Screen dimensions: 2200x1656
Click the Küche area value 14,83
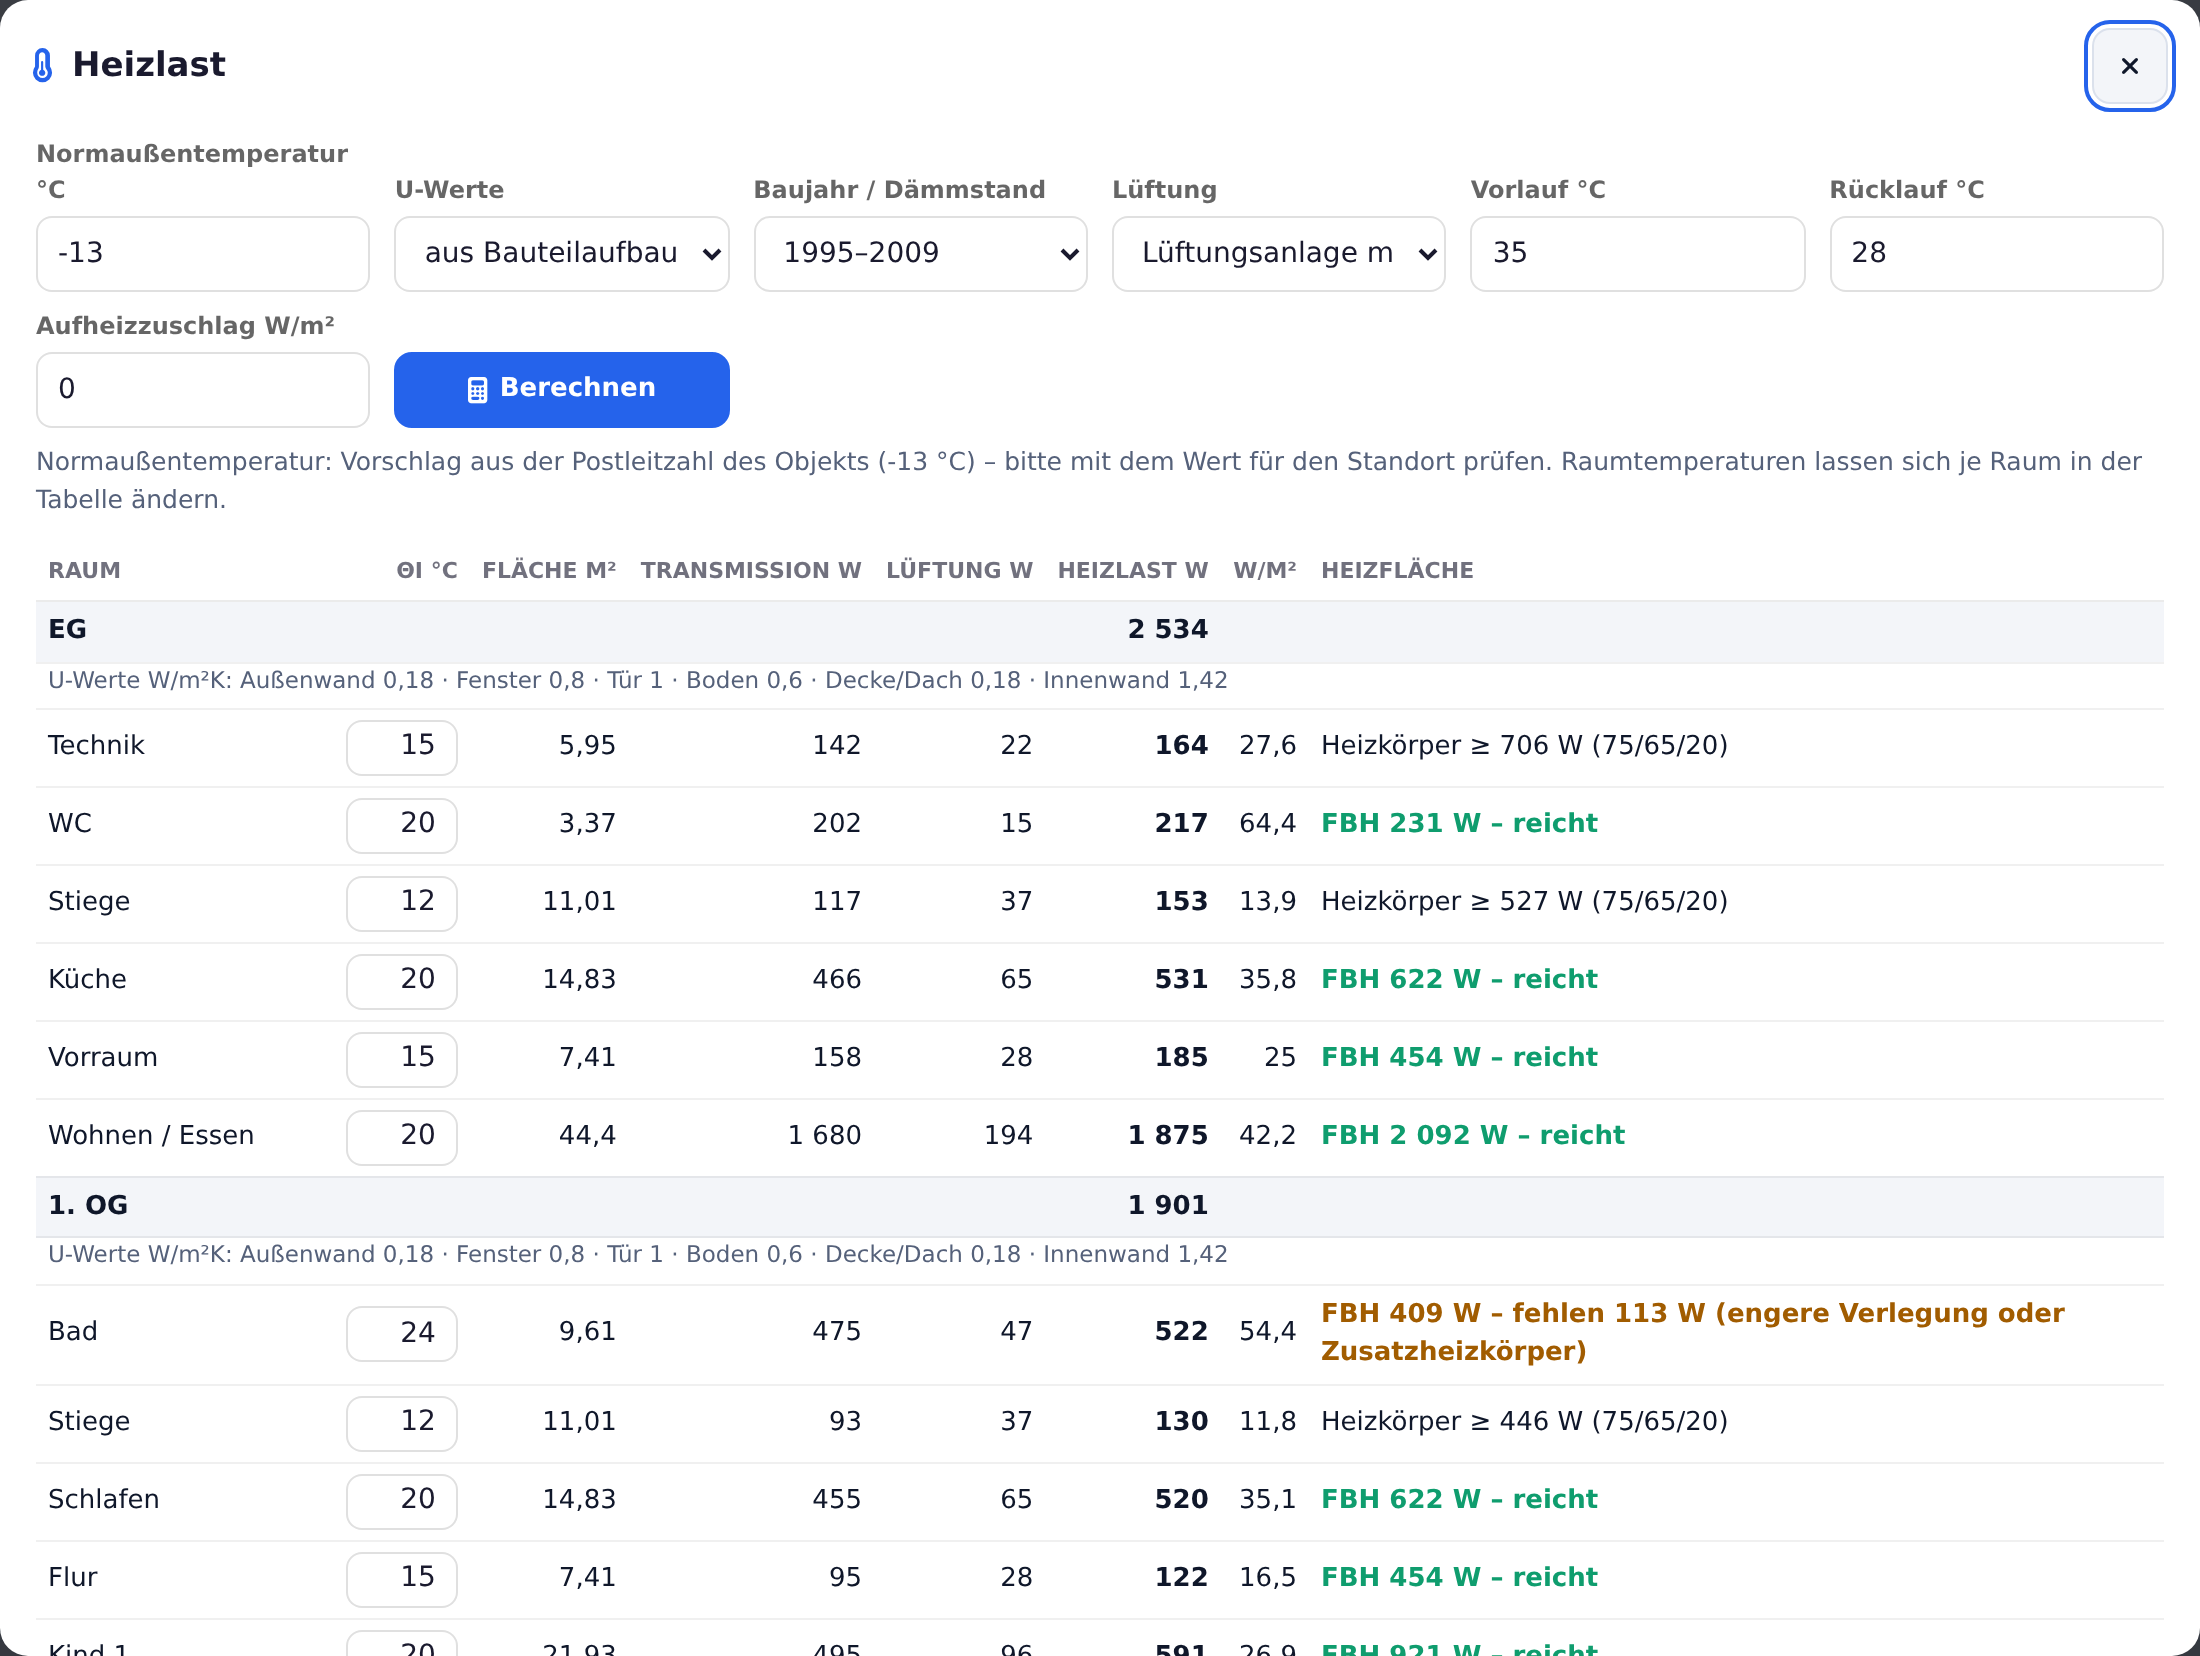tap(579, 979)
